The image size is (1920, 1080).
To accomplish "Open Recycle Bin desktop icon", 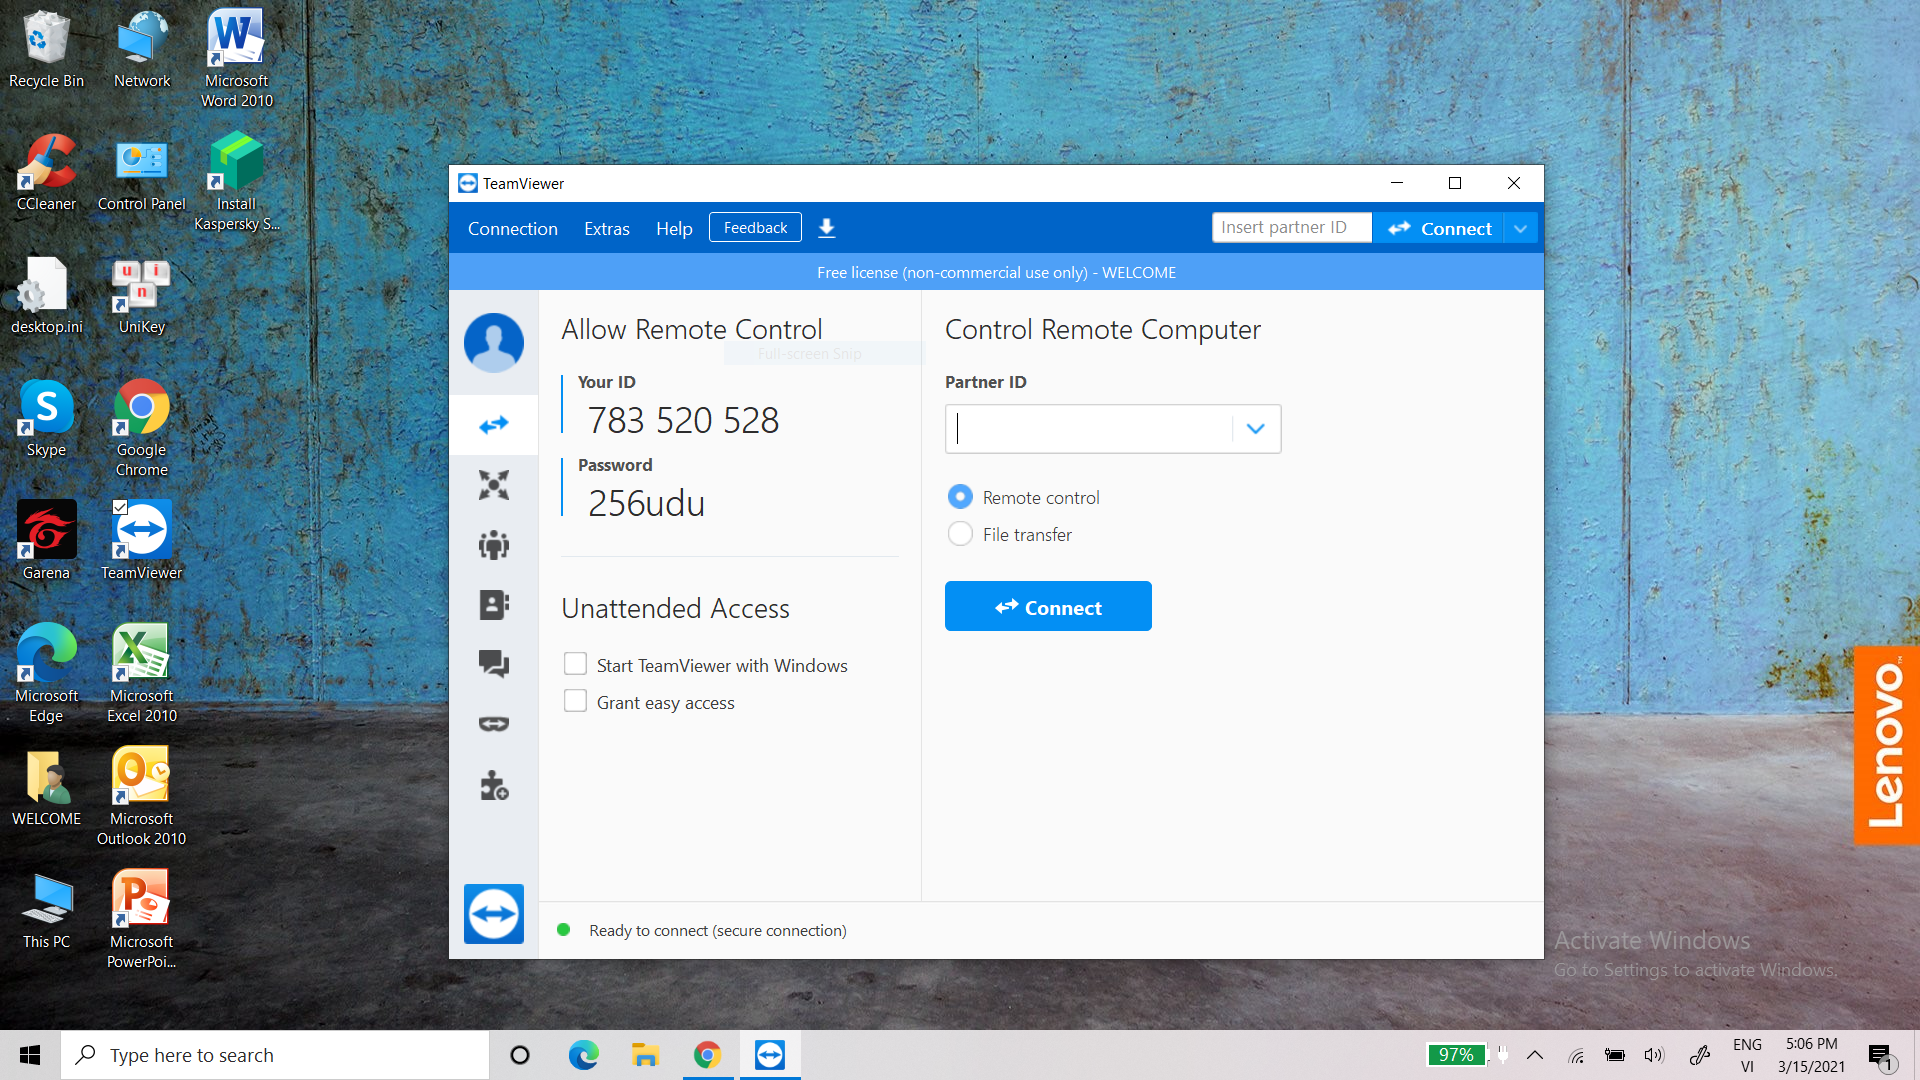I will point(46,50).
